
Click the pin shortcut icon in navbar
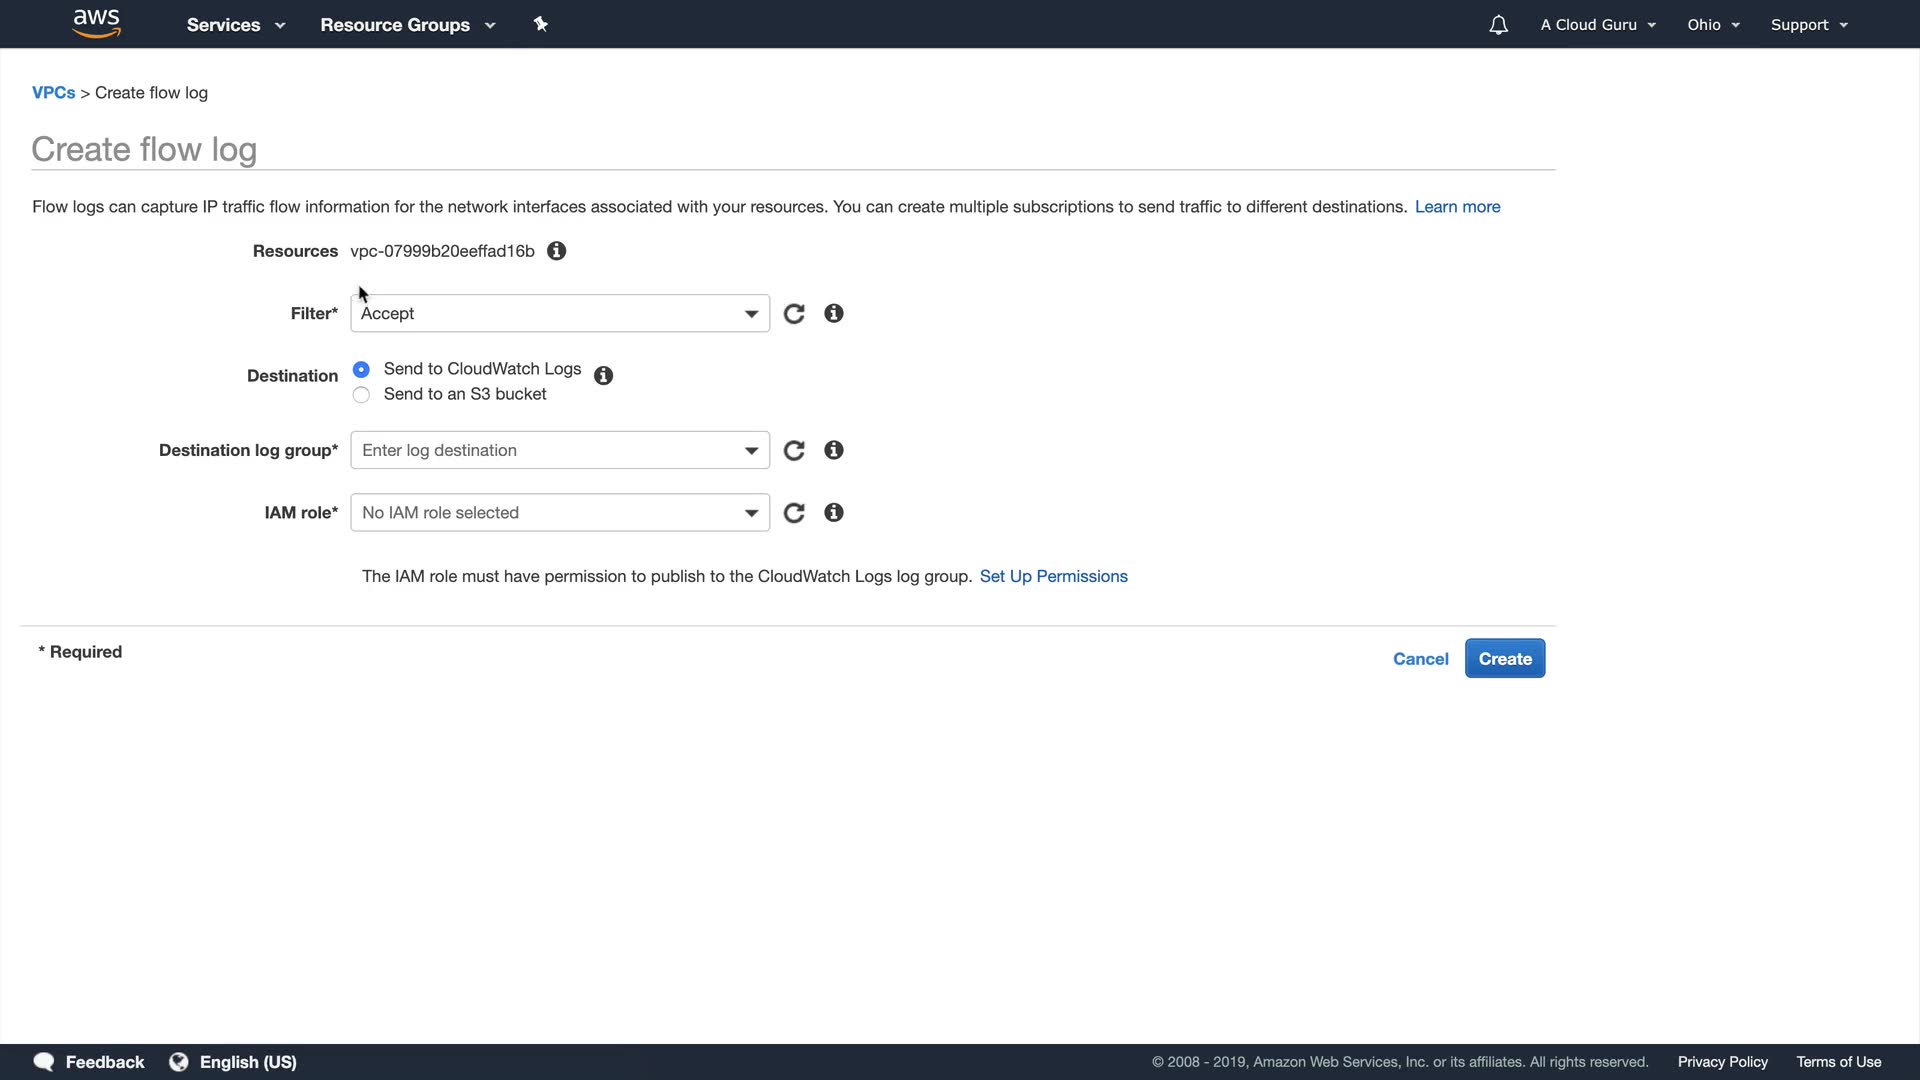(541, 24)
